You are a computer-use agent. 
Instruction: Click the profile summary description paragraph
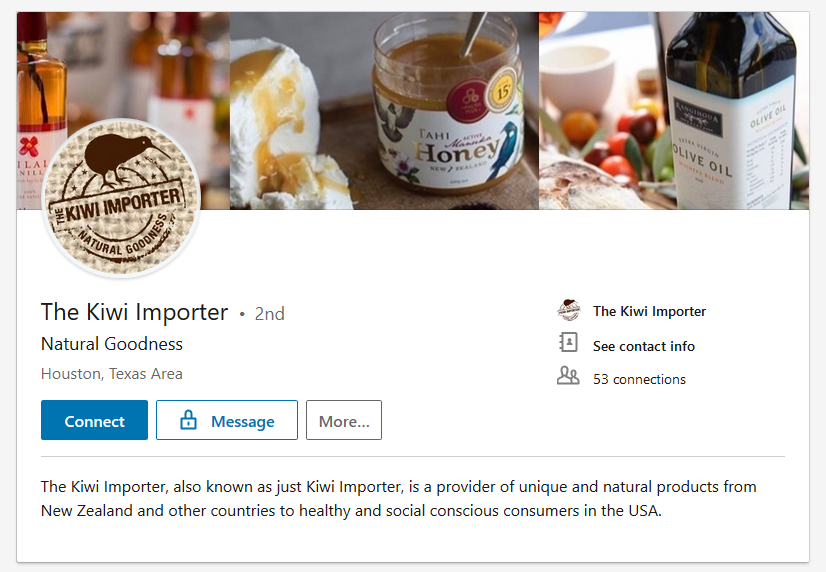coord(398,499)
